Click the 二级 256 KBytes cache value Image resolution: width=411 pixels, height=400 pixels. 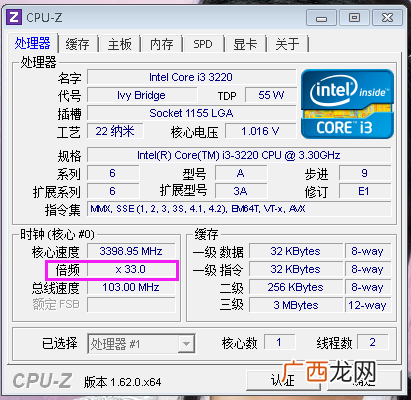tap(296, 287)
